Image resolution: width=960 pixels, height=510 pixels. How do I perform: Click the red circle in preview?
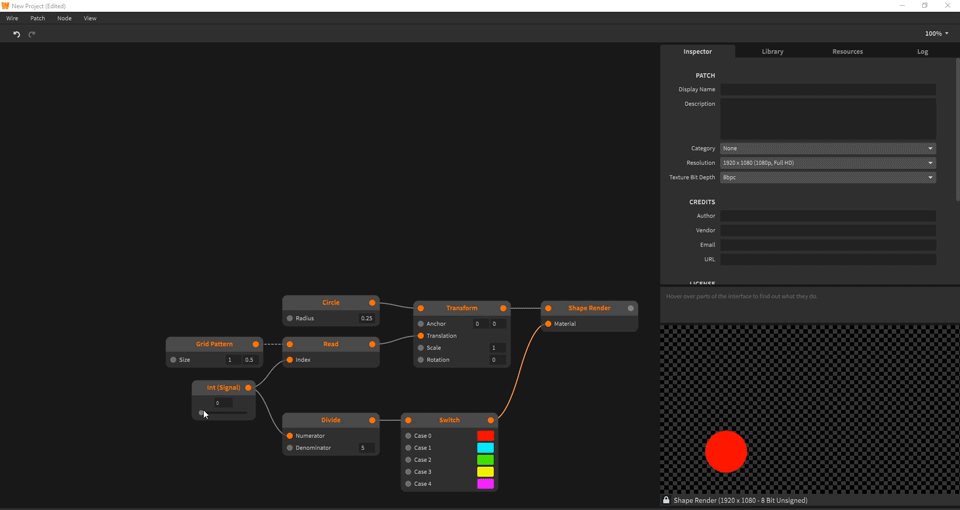click(x=726, y=452)
